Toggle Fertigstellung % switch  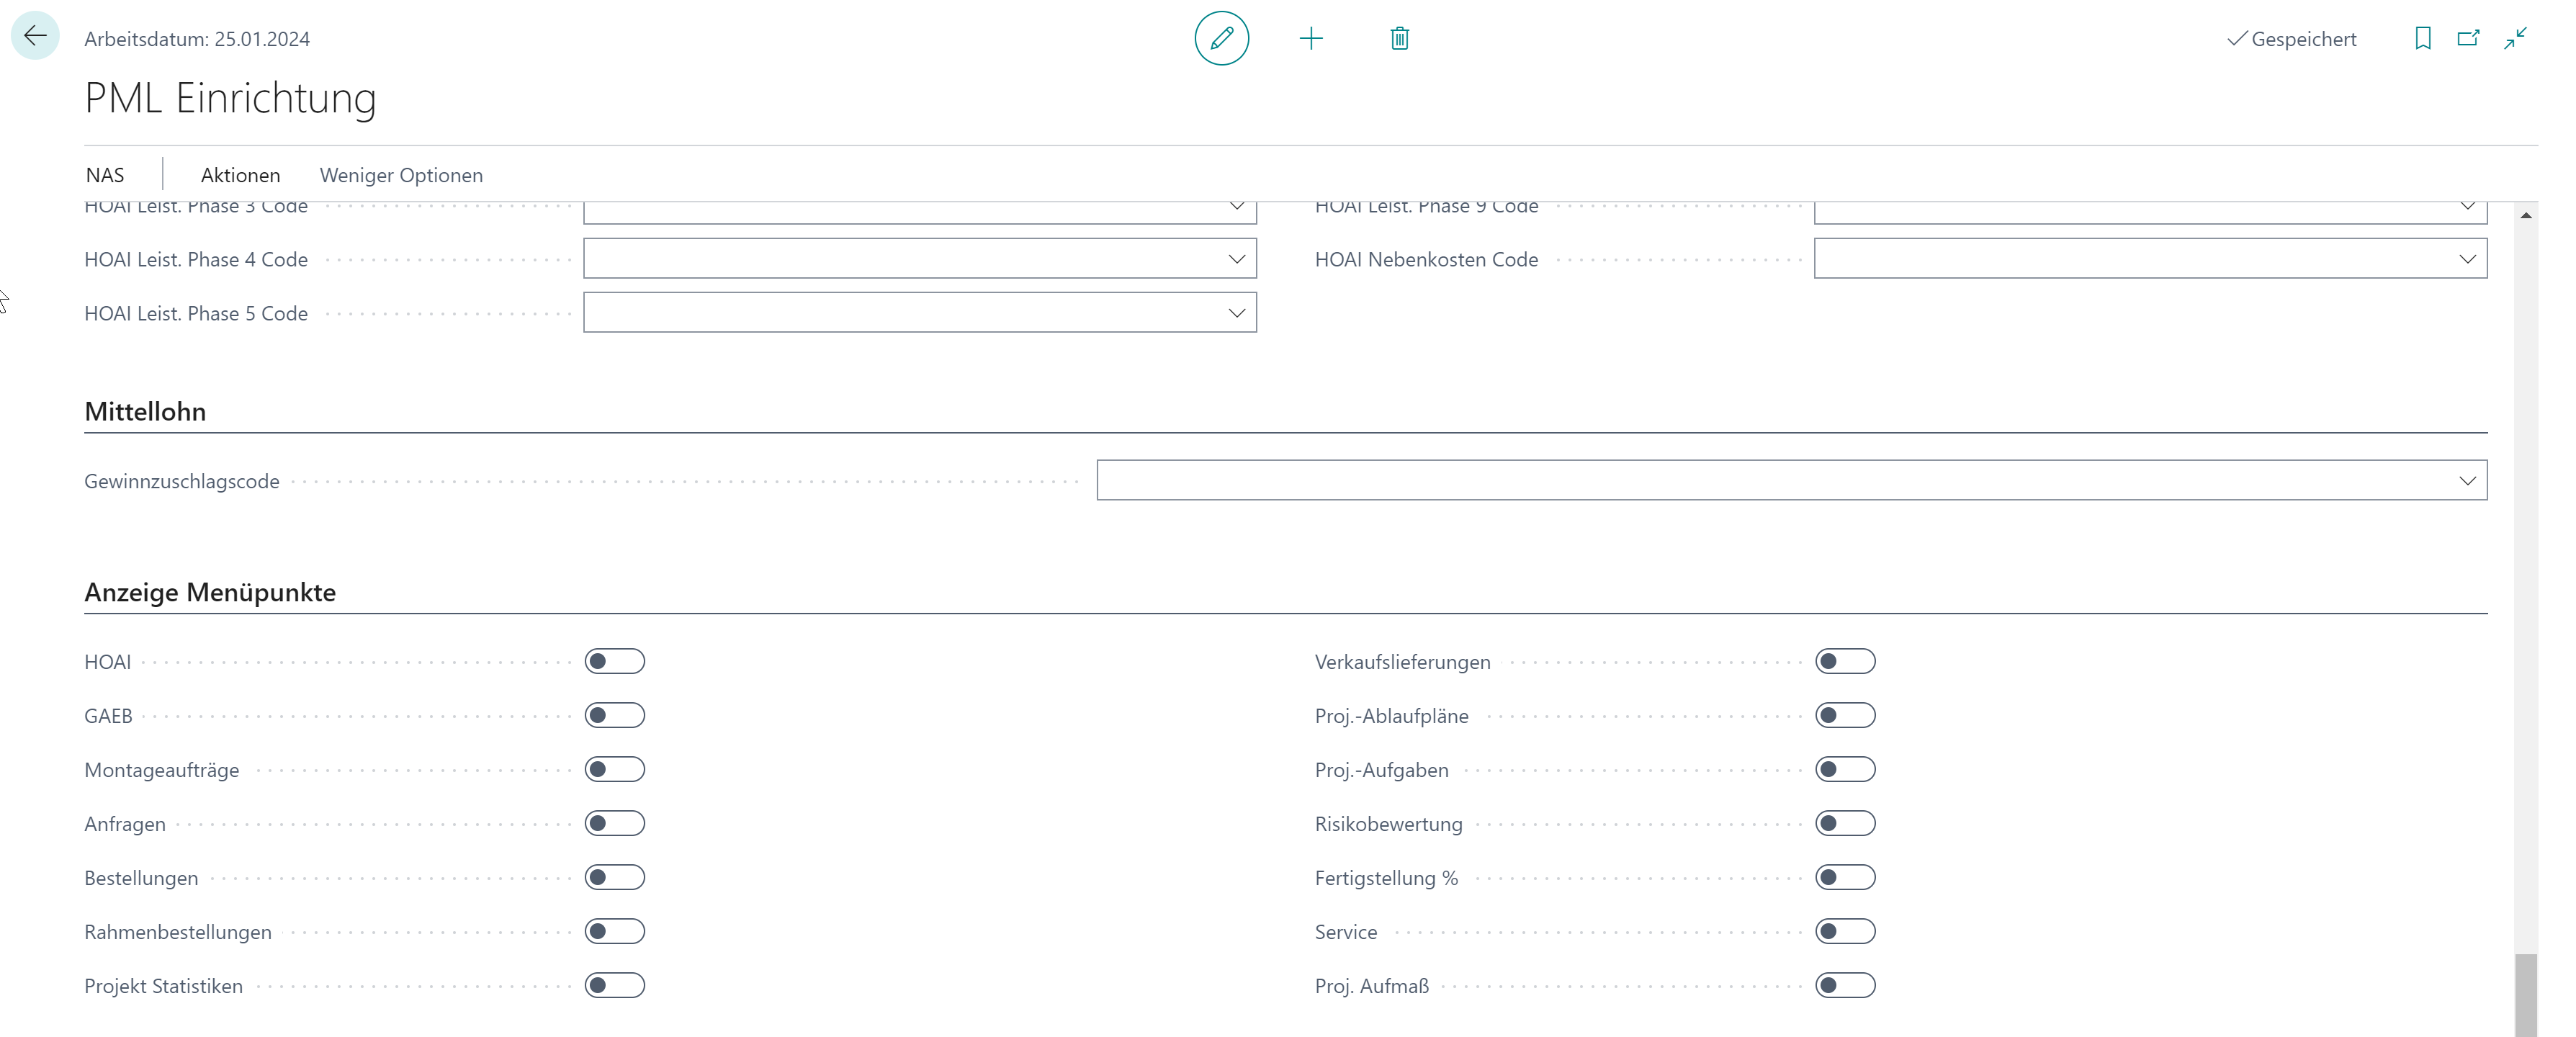coord(1845,877)
